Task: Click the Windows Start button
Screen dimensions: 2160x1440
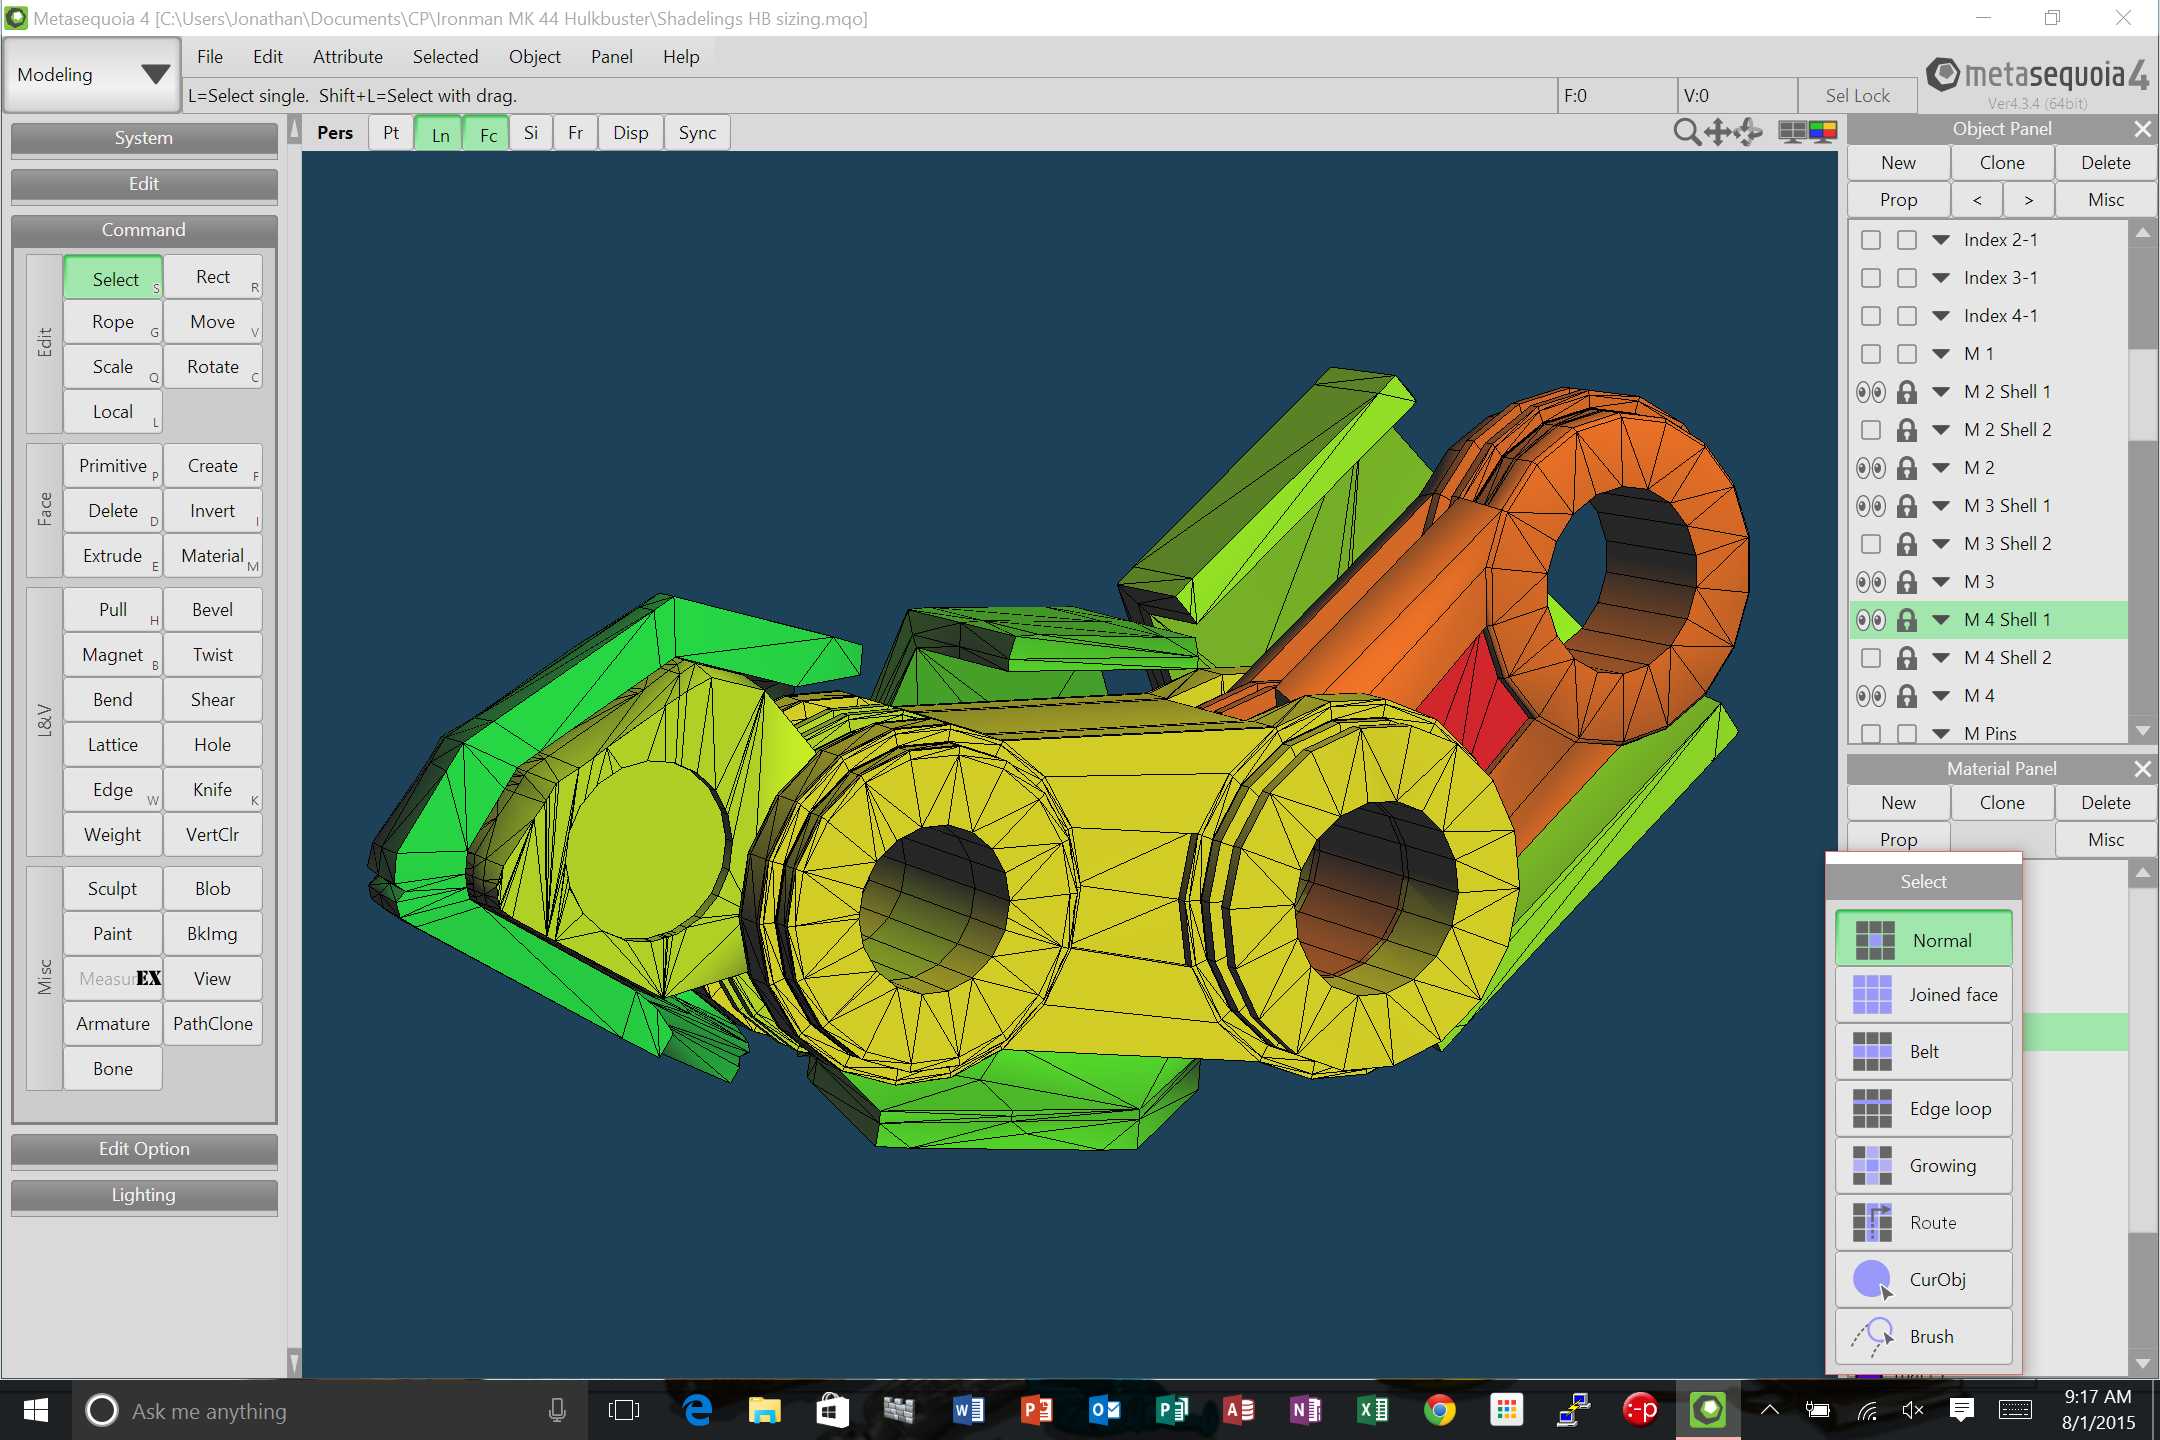Action: click(x=36, y=1410)
